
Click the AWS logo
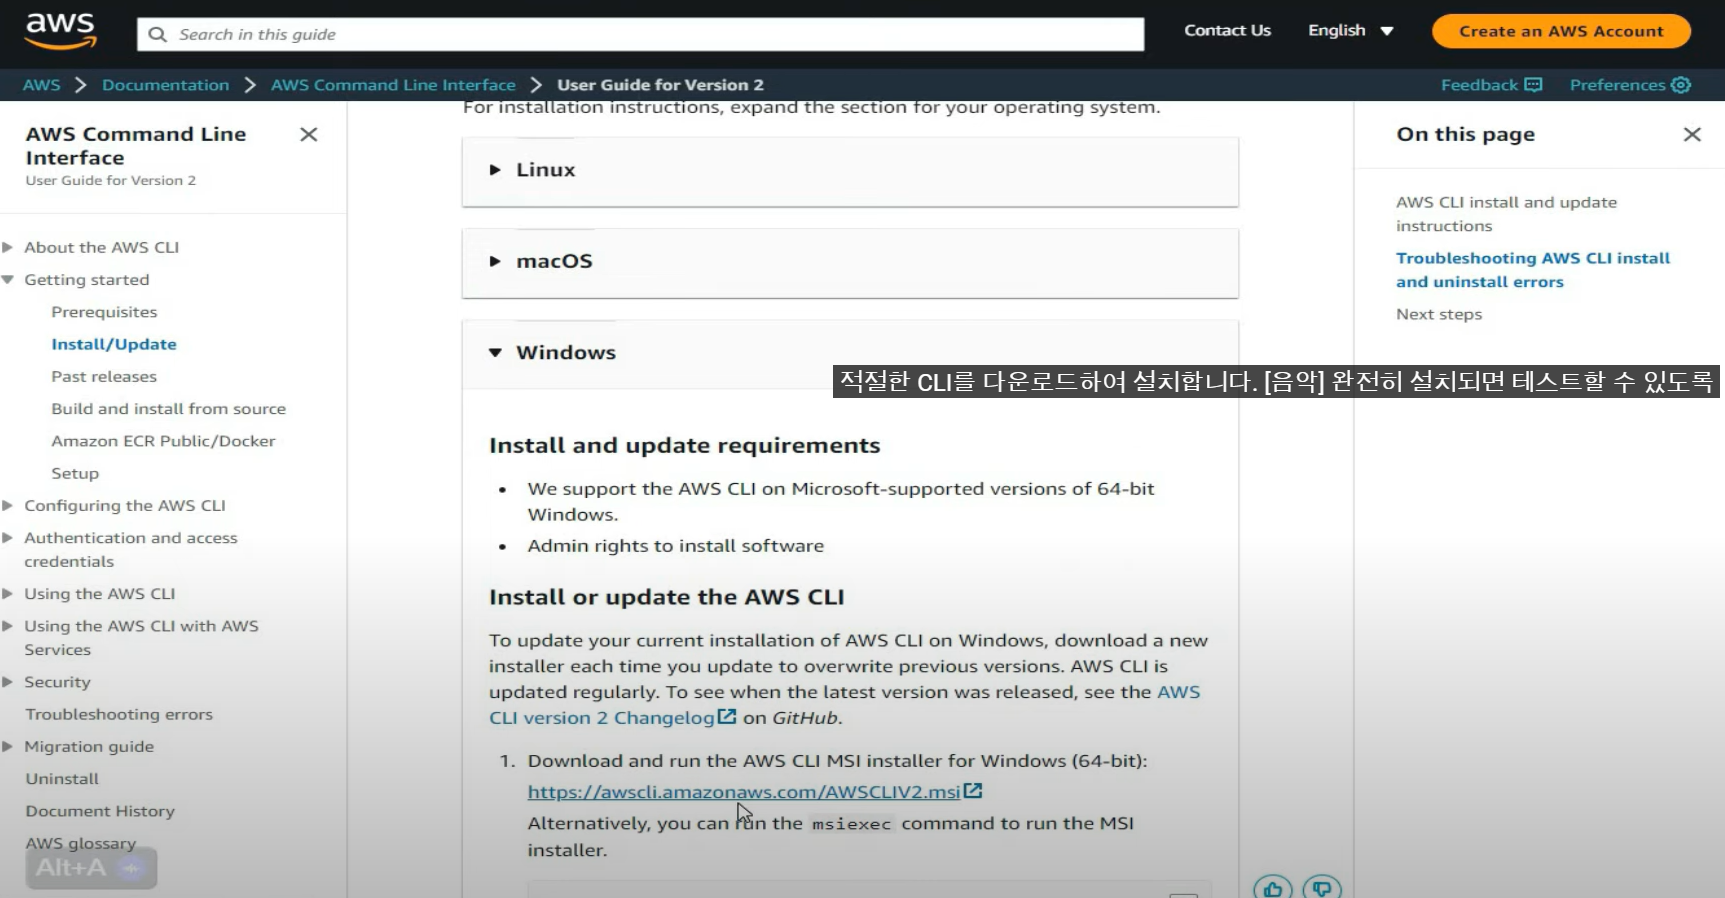[x=61, y=31]
